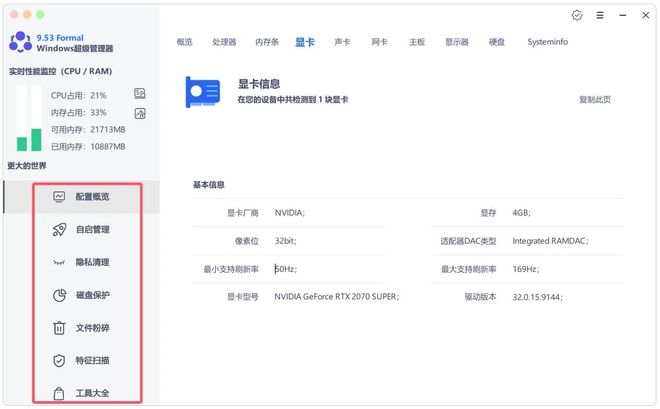
Task: Click the 显卡信息 title
Action: pyautogui.click(x=259, y=84)
